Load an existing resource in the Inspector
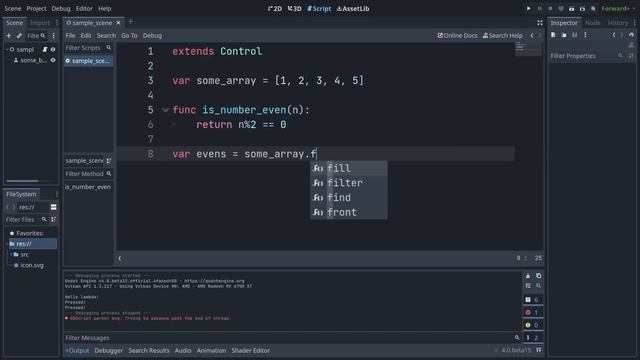 564,35
